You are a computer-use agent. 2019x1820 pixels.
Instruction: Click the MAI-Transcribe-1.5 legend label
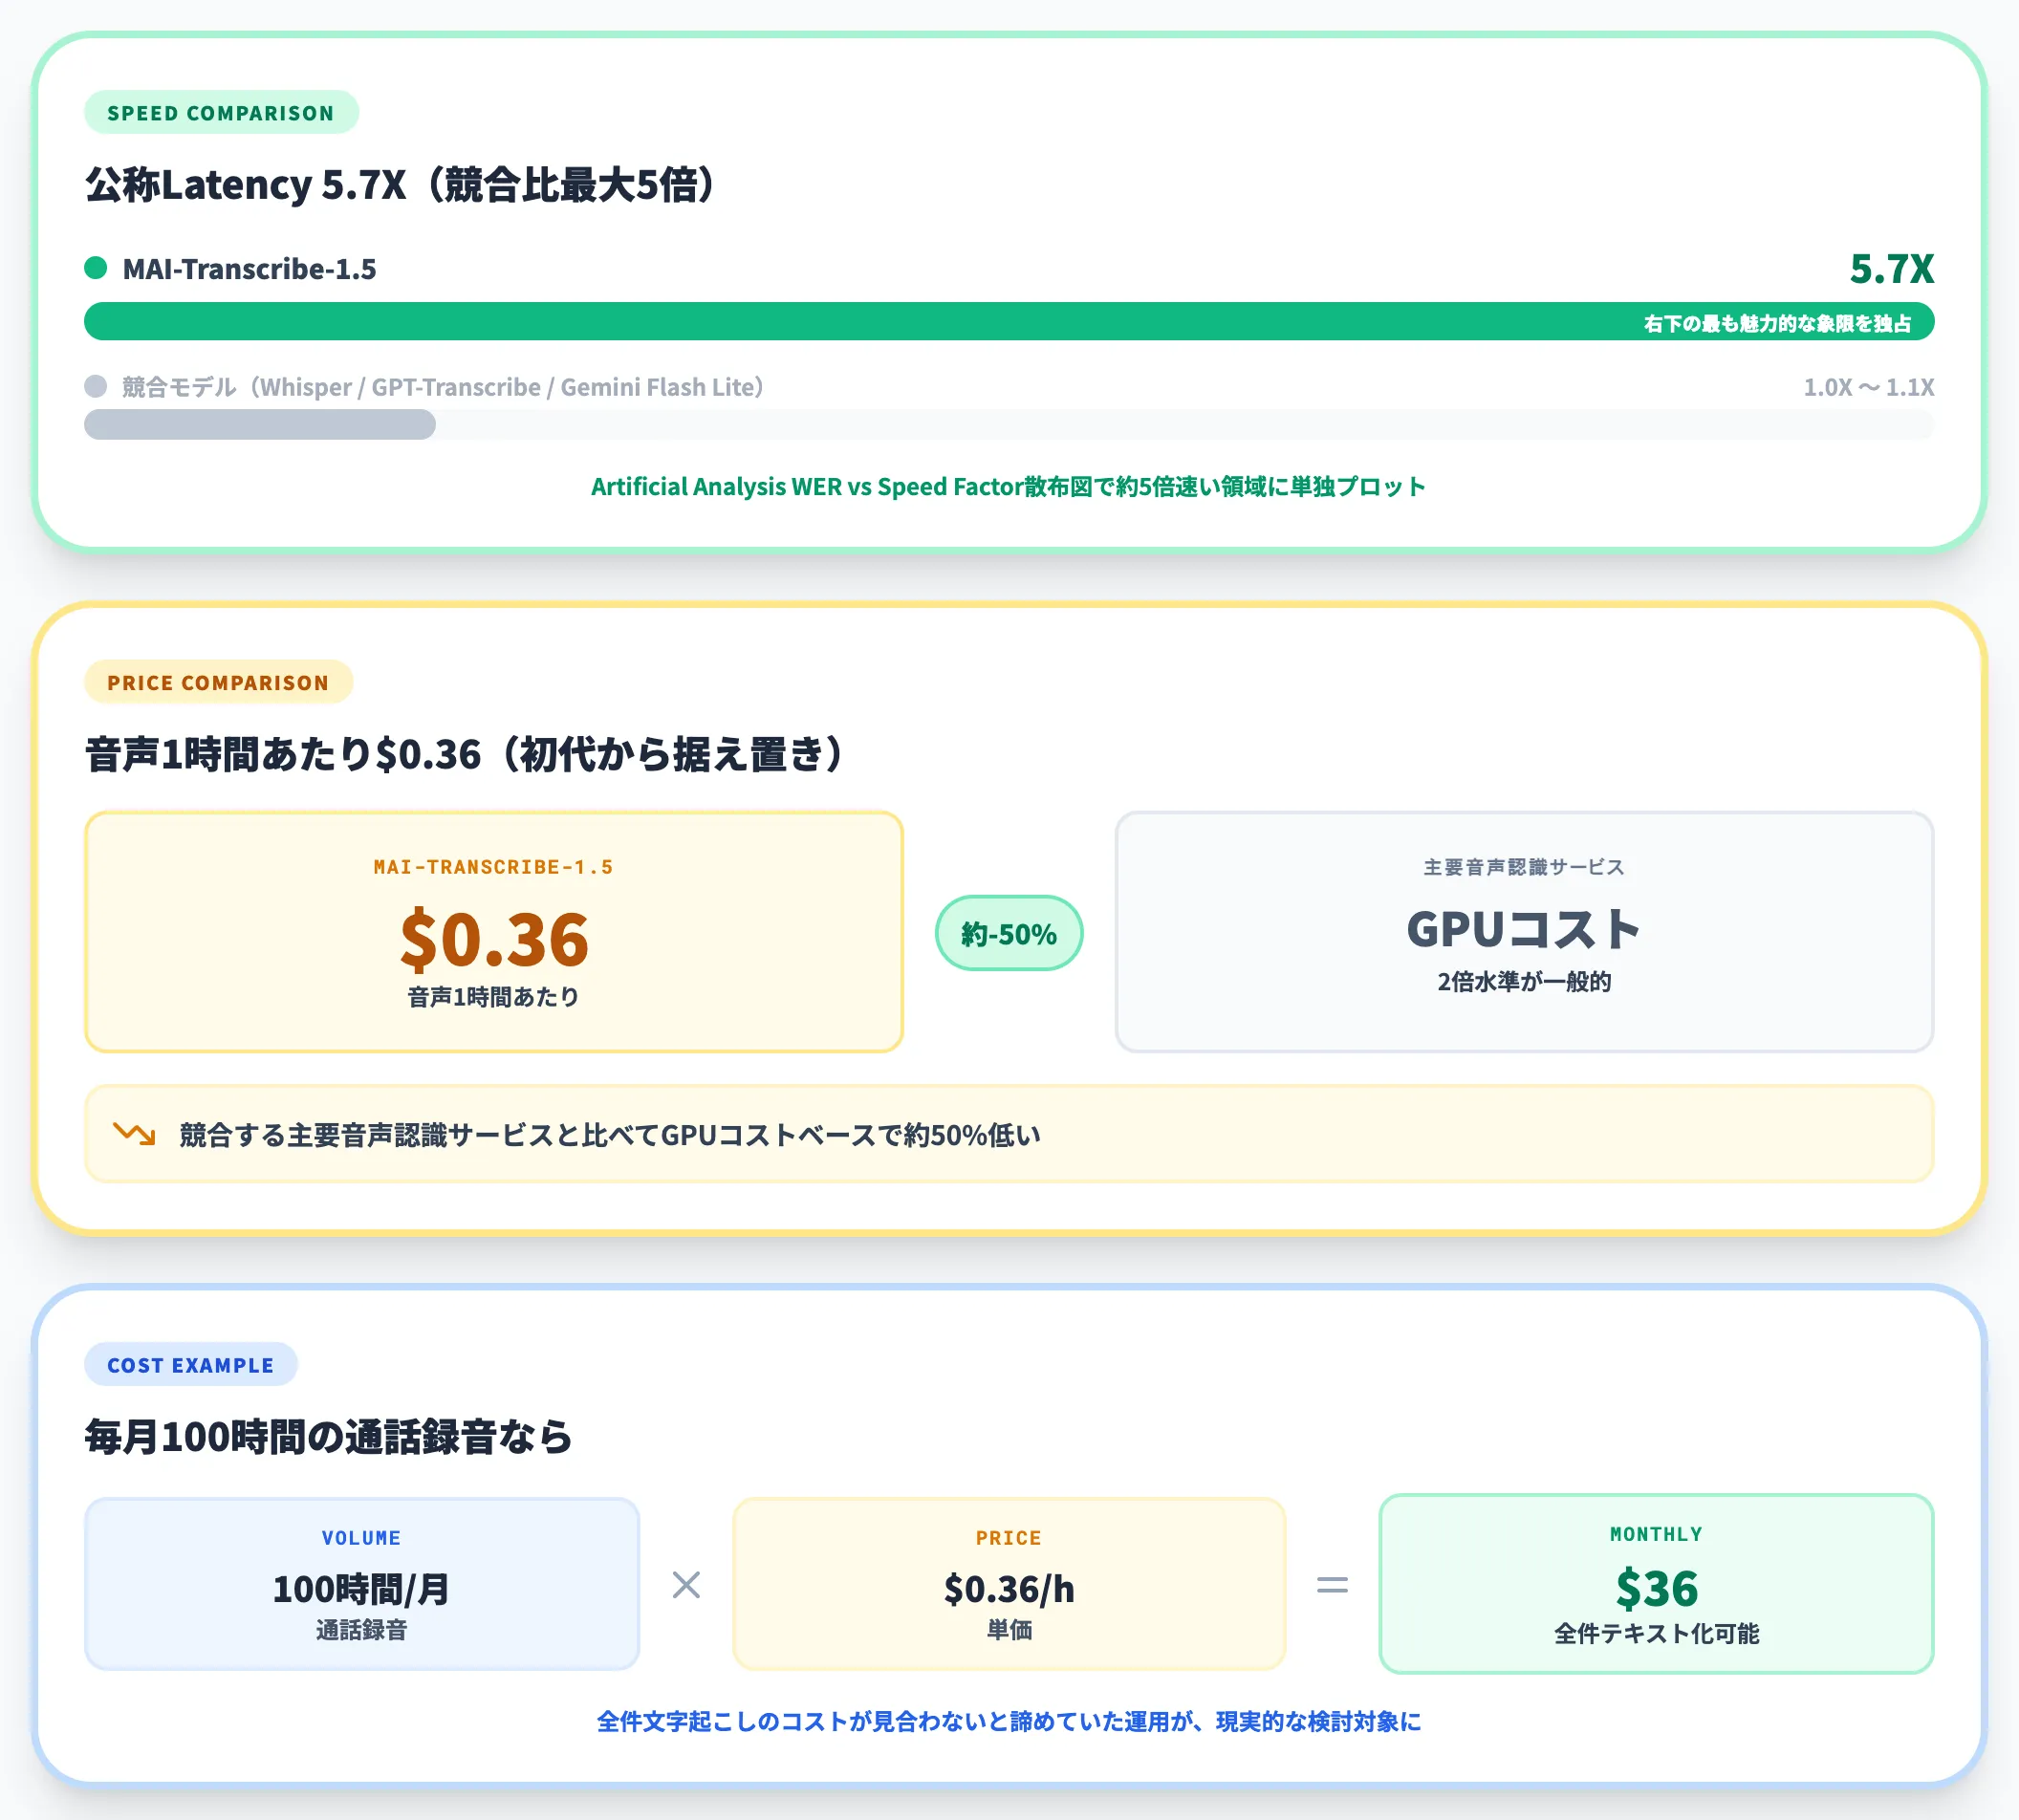click(x=249, y=269)
